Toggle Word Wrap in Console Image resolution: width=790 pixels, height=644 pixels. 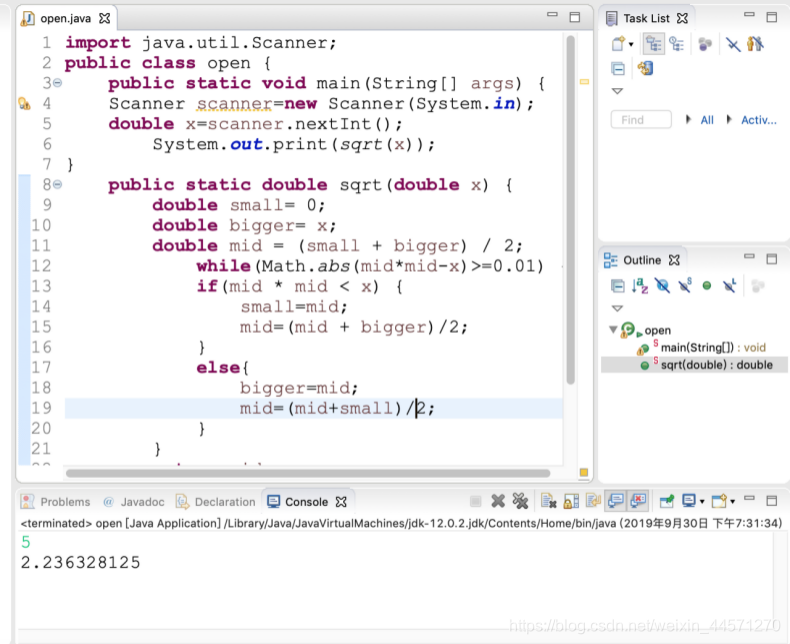593,501
